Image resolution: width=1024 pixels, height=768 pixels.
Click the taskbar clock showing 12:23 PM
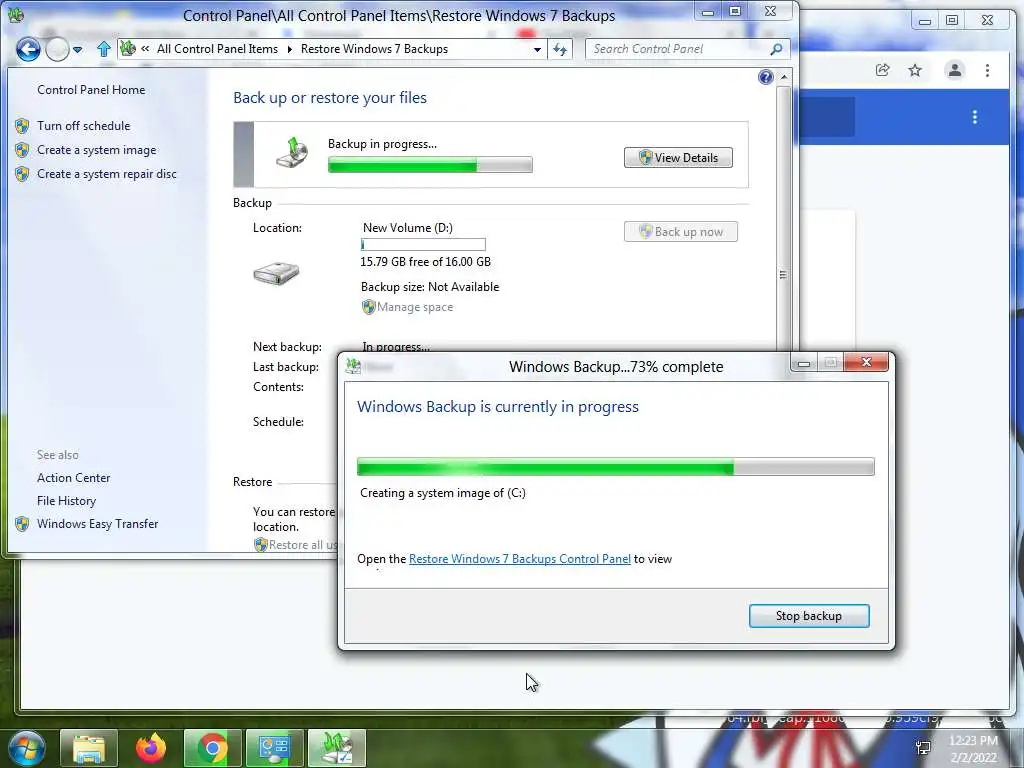point(973,748)
